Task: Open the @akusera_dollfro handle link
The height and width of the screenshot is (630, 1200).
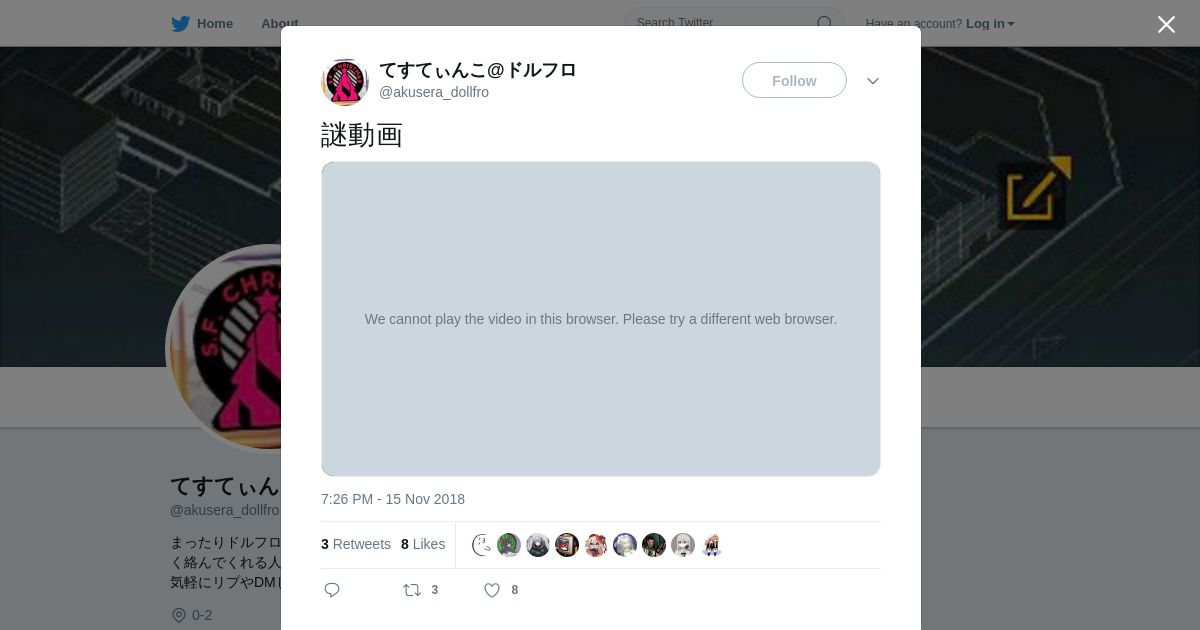Action: tap(434, 92)
